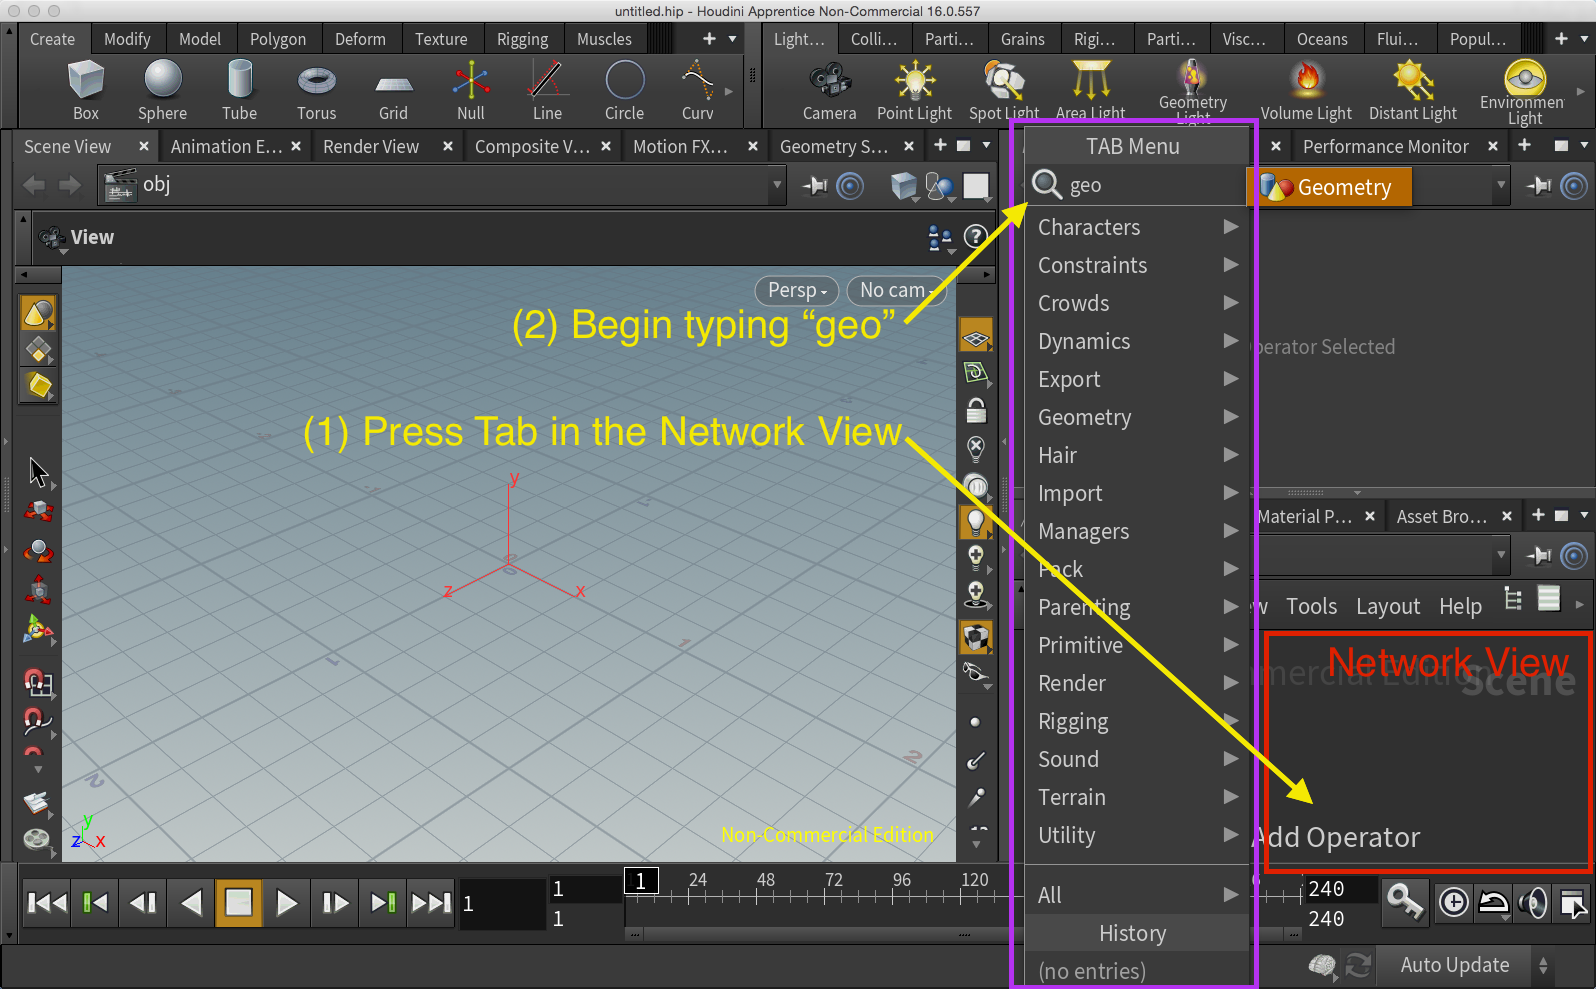Toggle the Auto Update mode button
The height and width of the screenshot is (989, 1596).
(x=1454, y=965)
